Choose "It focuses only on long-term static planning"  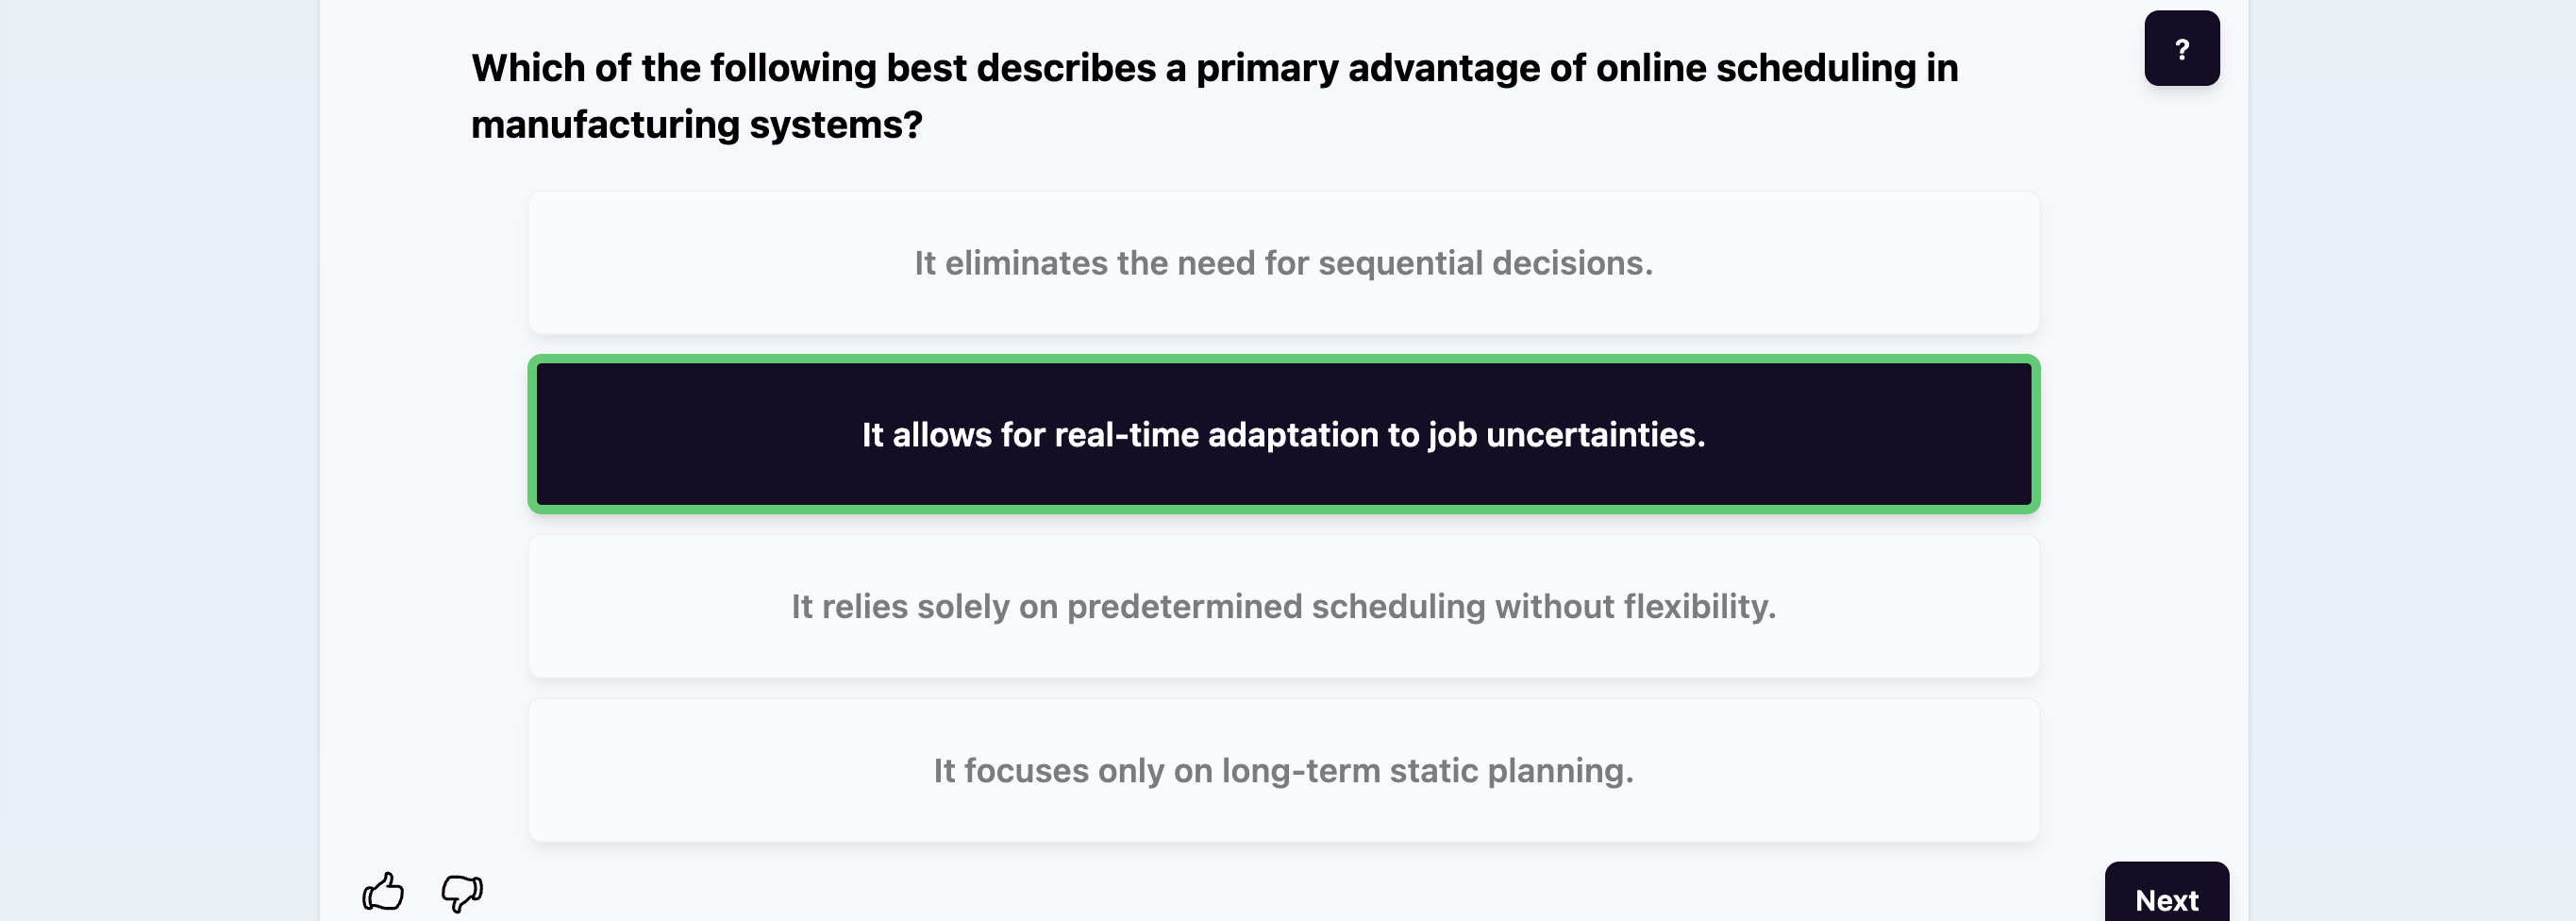click(x=1283, y=771)
